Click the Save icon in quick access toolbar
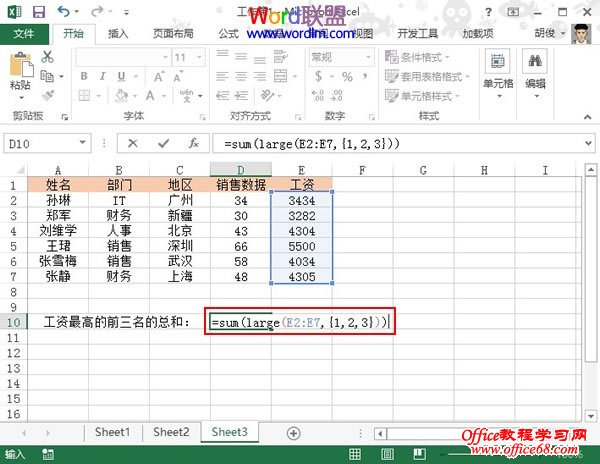The width and height of the screenshot is (600, 464). 39,12
